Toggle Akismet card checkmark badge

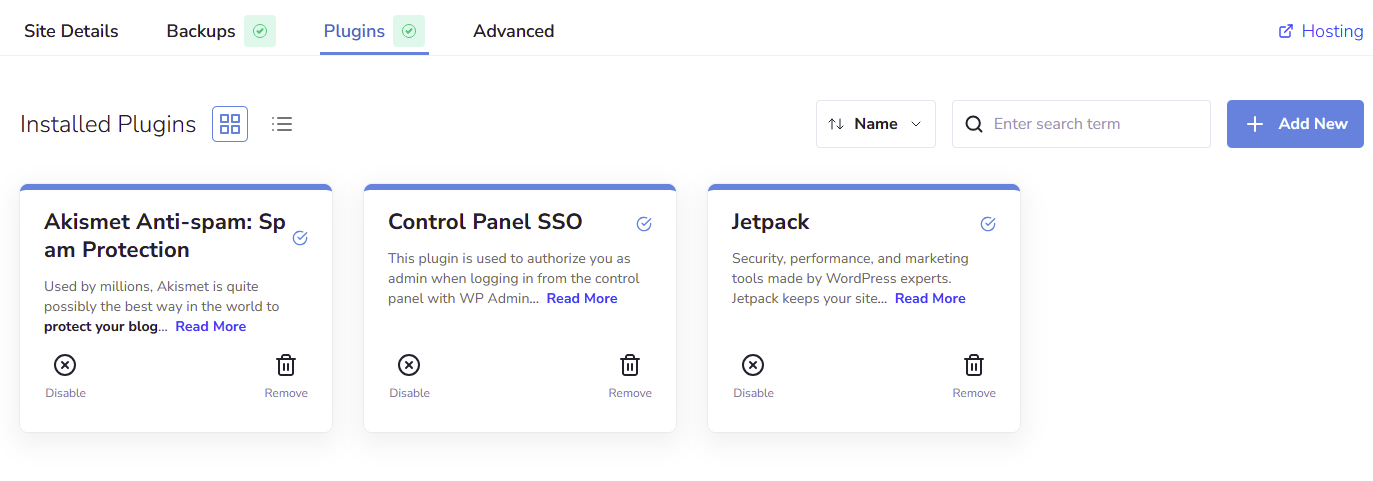click(x=300, y=238)
